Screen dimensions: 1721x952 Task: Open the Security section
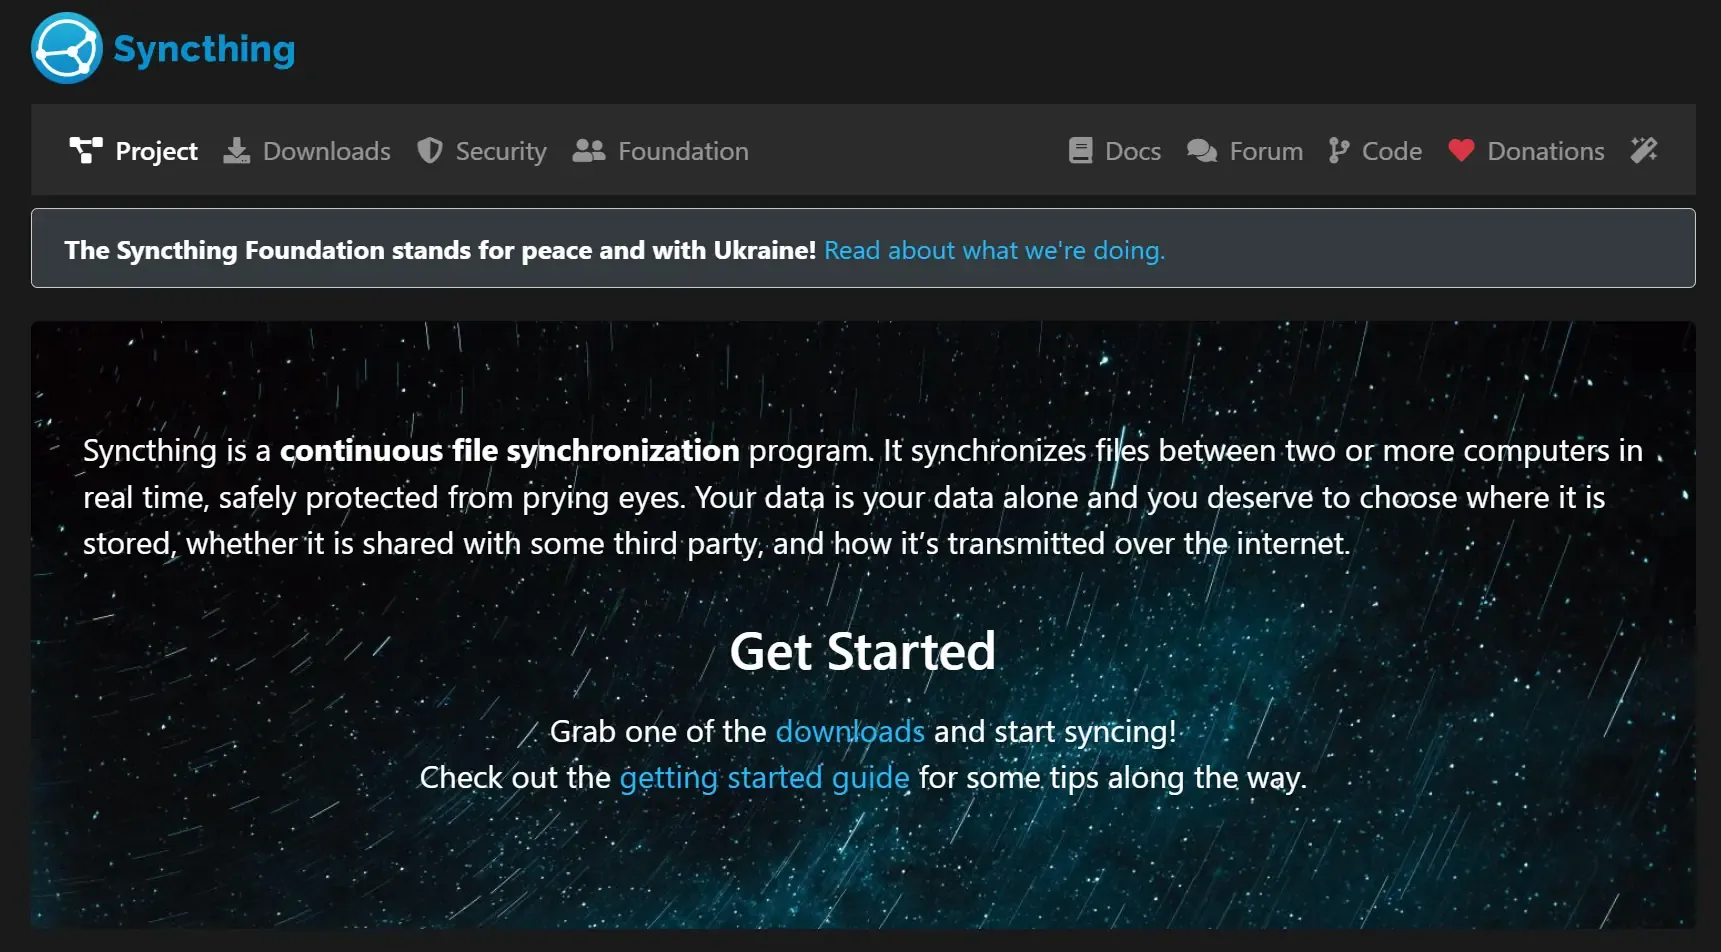501,151
